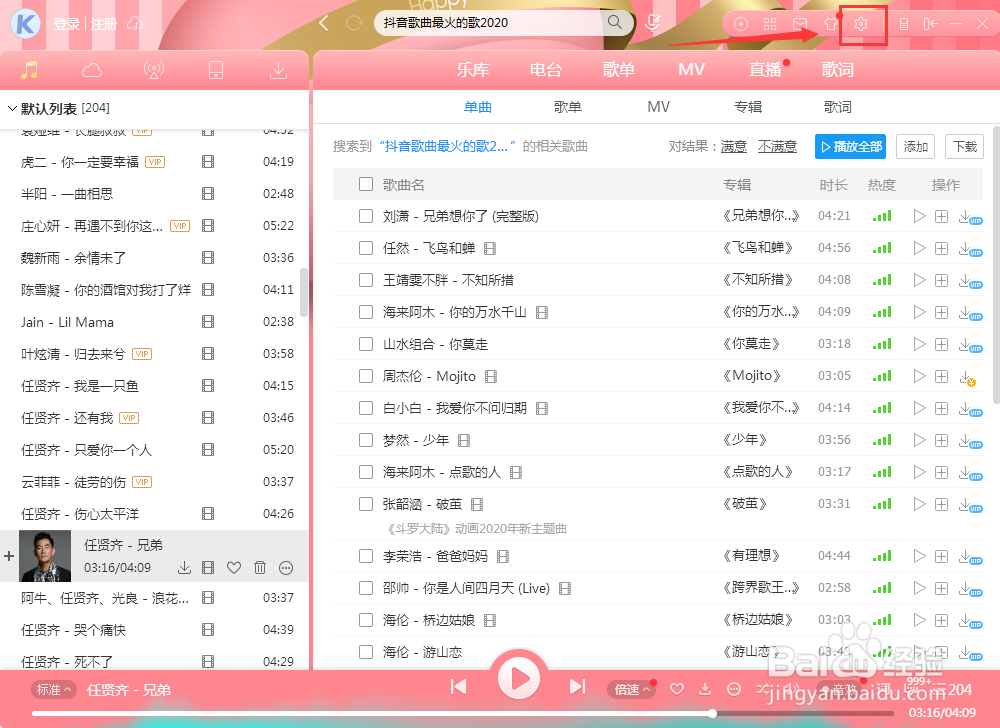Image resolution: width=1000 pixels, height=728 pixels.
Task: Open the local music note sidebar icon
Action: pyautogui.click(x=29, y=70)
